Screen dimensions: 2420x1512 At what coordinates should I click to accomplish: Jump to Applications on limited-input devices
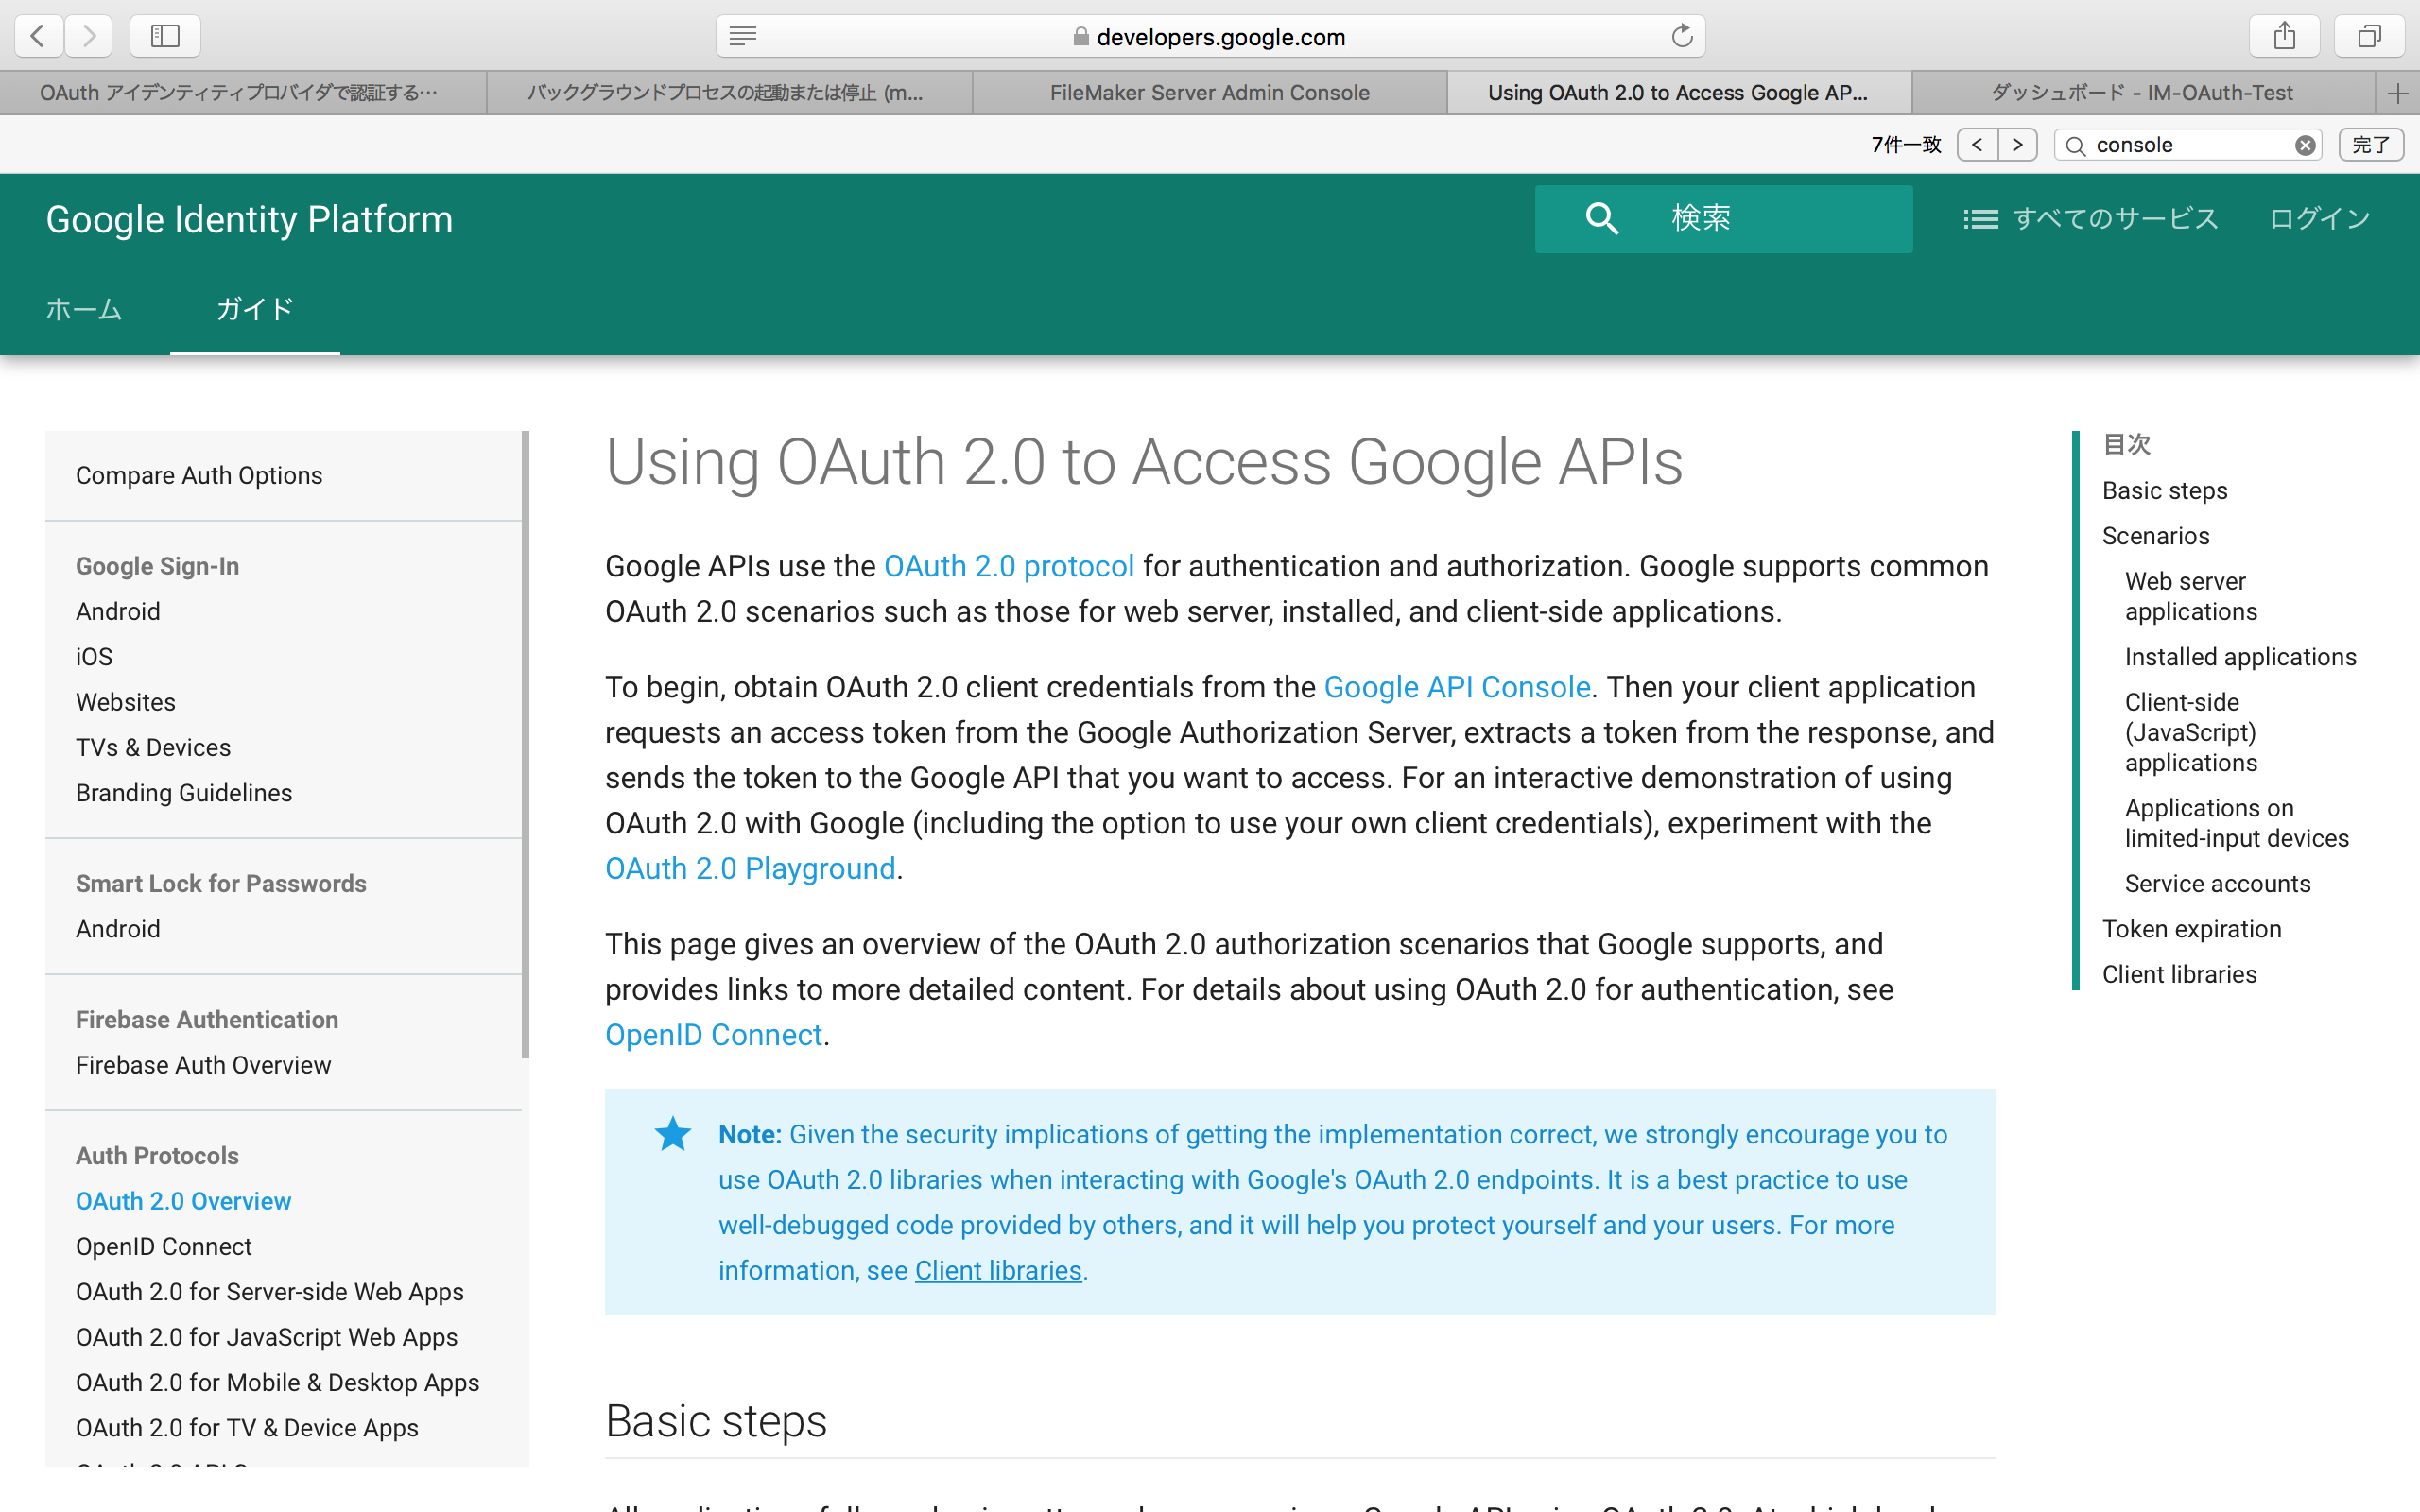[2236, 822]
